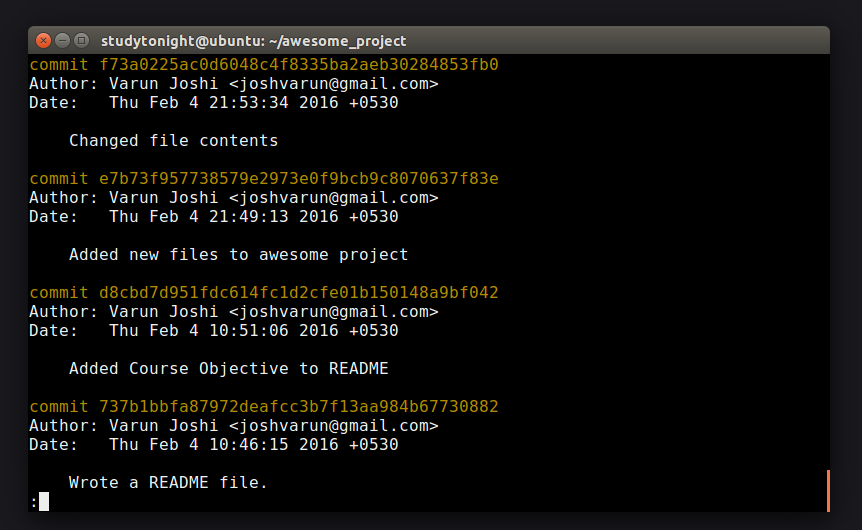
Task: Click date line showing 10:46:15
Action: click(x=214, y=445)
